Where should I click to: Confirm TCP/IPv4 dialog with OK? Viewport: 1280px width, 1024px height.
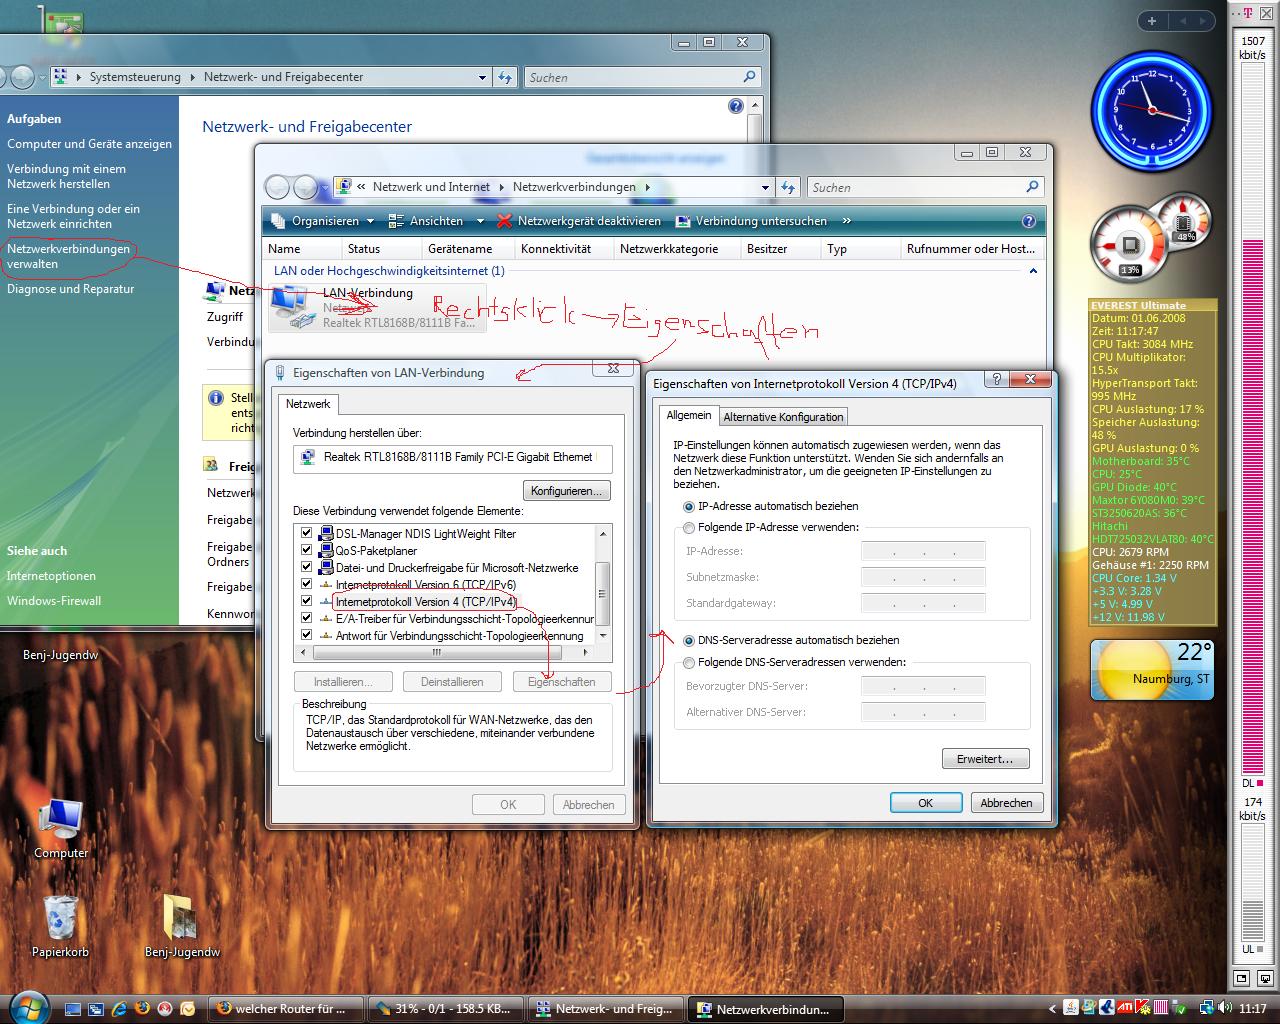(x=926, y=803)
